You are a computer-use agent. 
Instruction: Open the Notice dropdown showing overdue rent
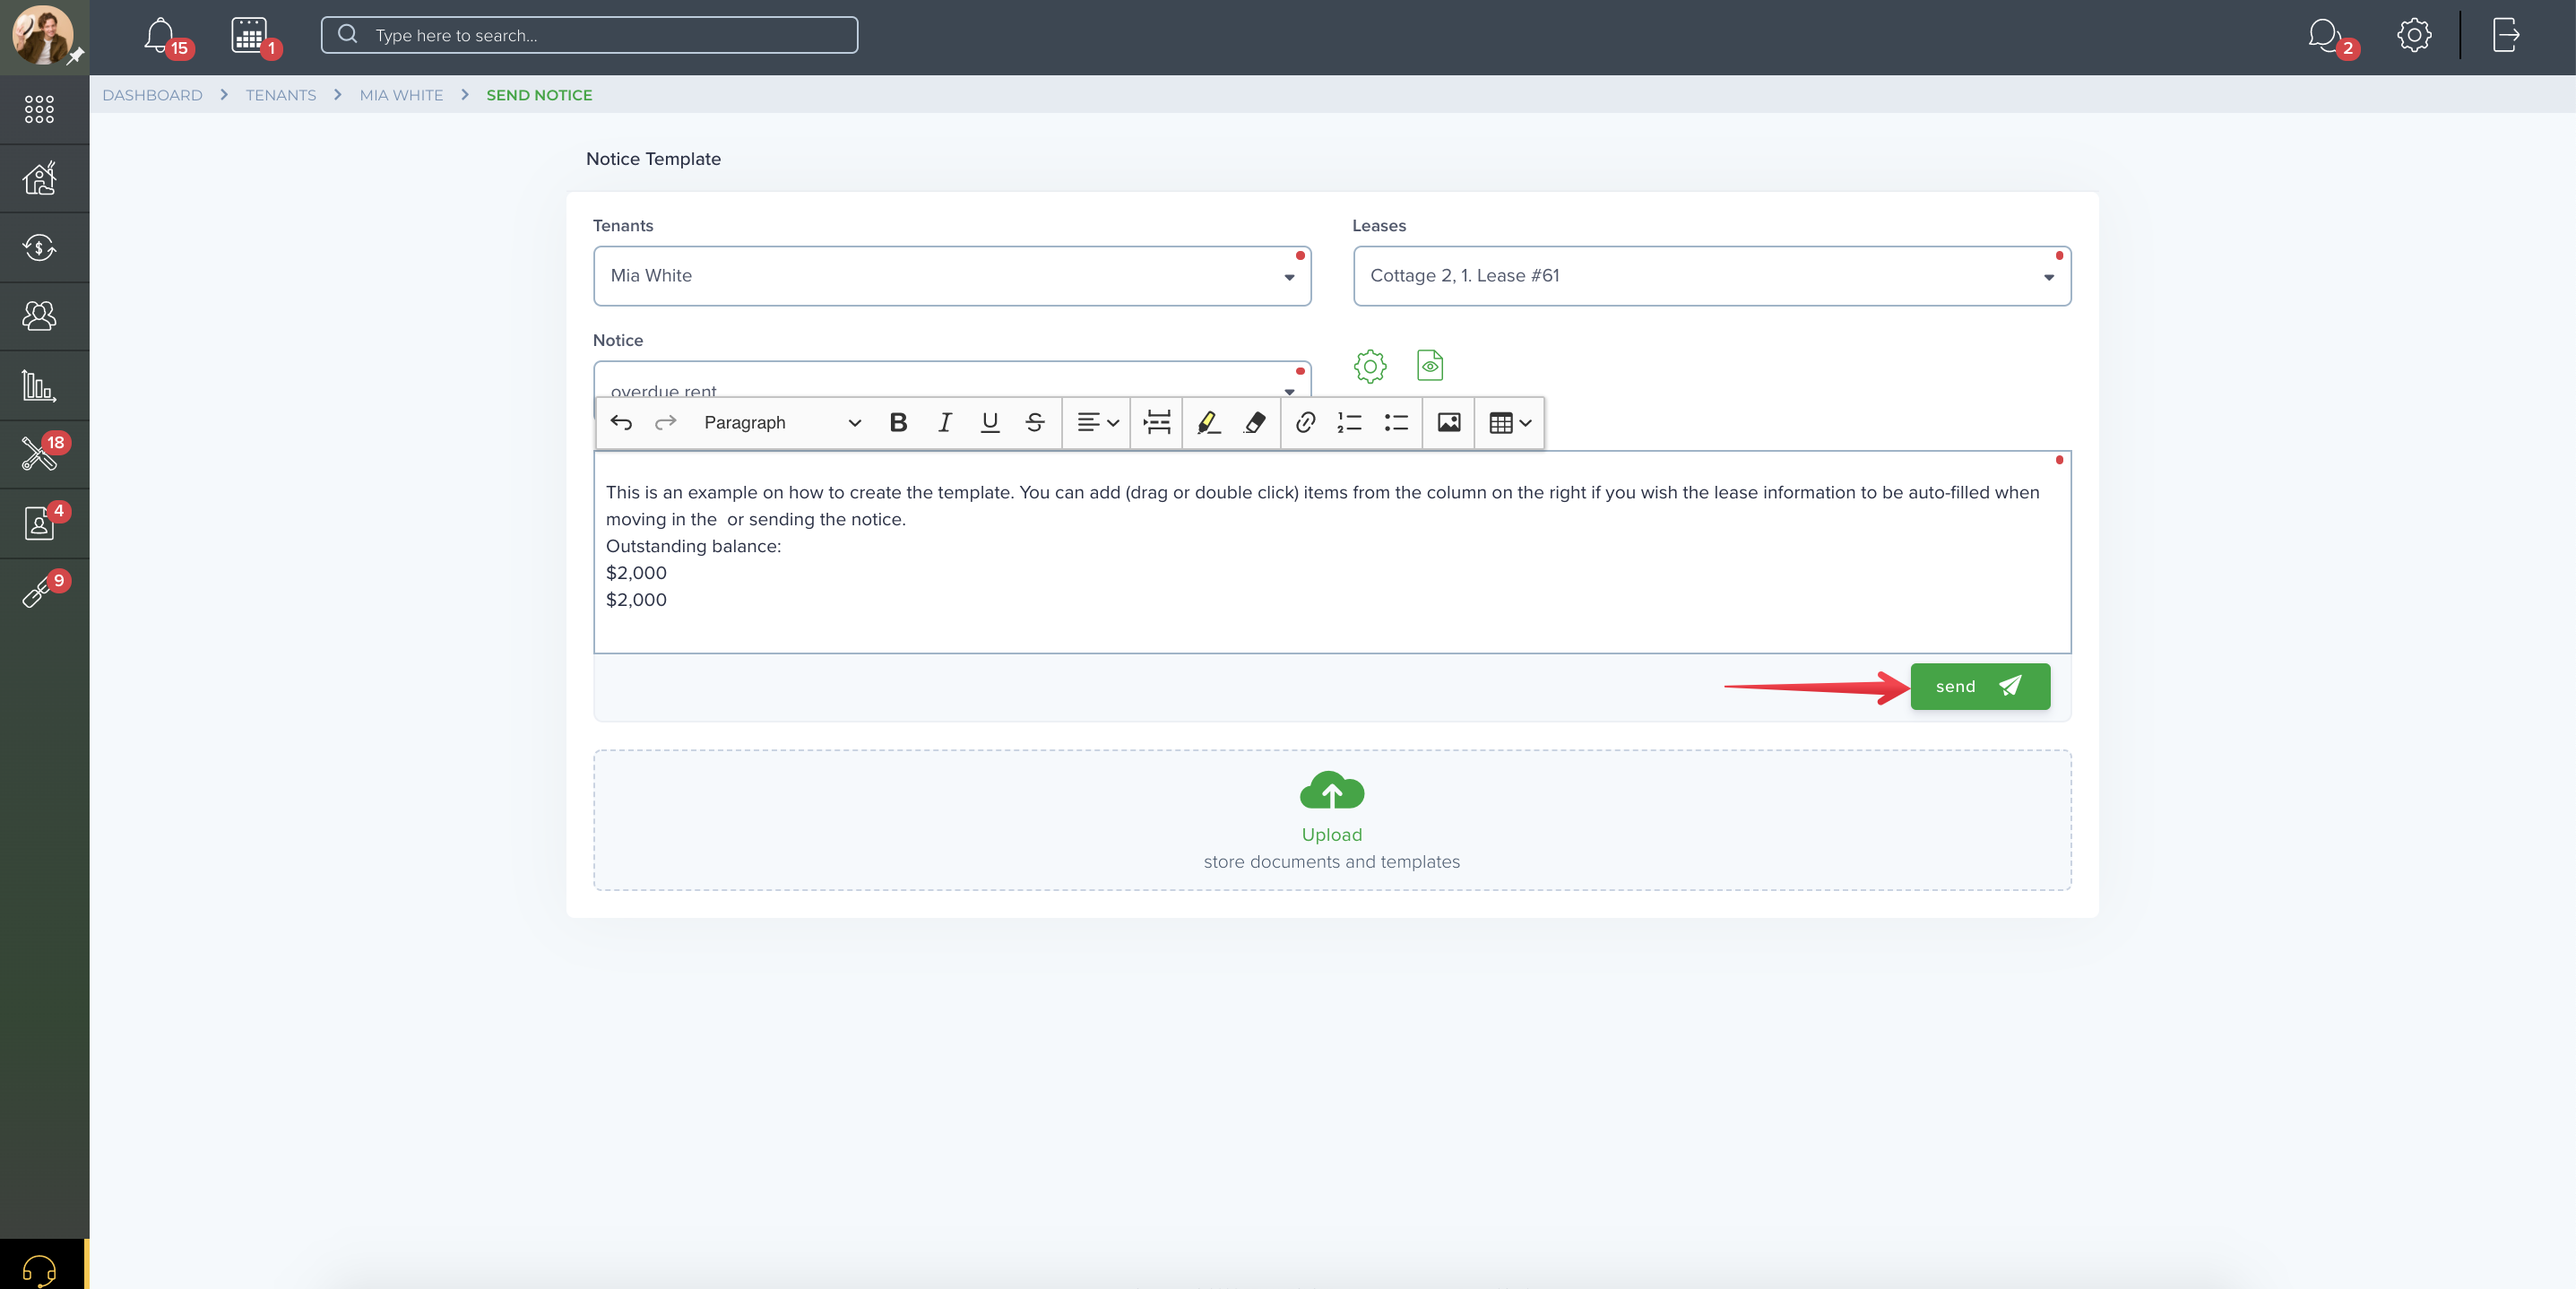[x=952, y=380]
